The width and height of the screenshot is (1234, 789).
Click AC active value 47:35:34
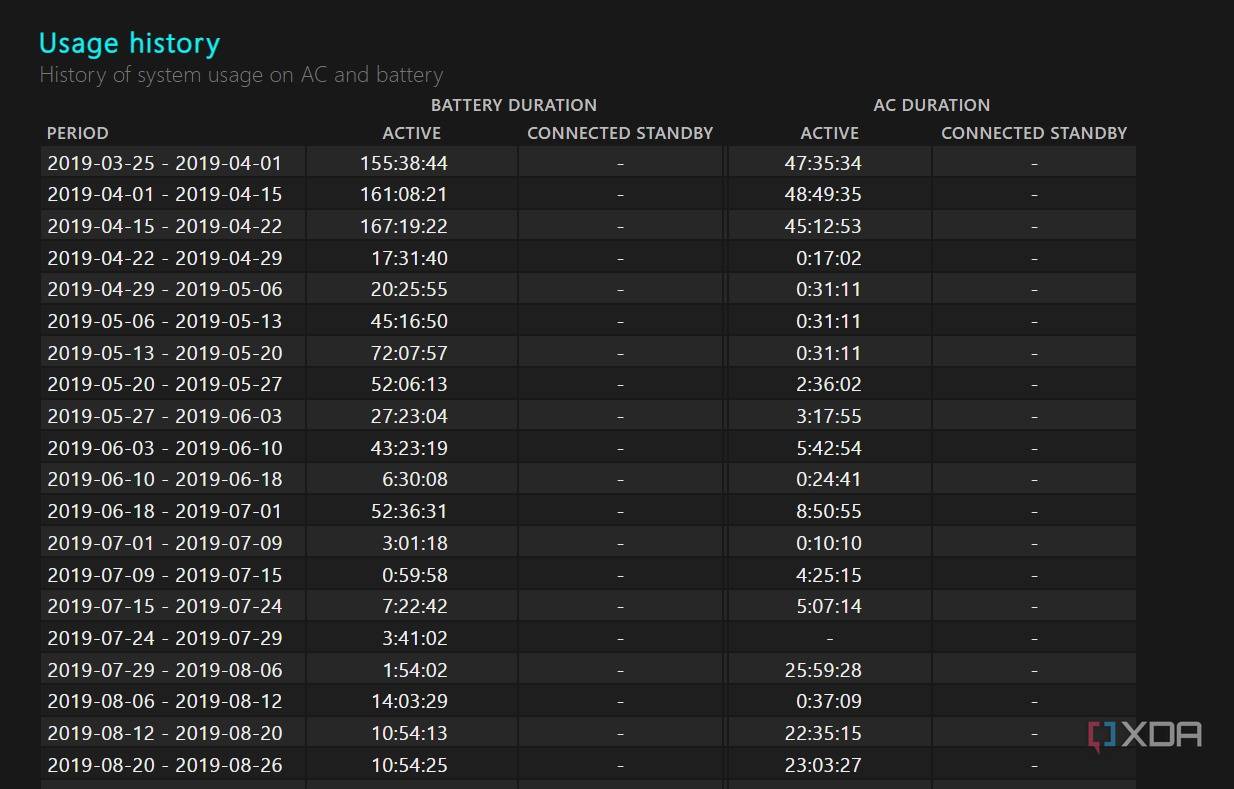(x=823, y=162)
